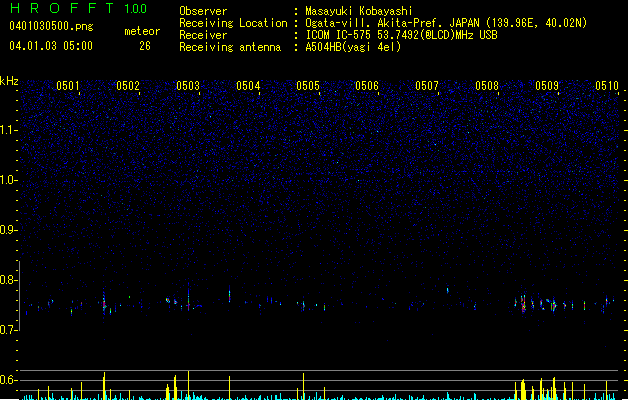Viewport: 629px width, 400px height.
Task: Click the Observer label
Action: (x=203, y=11)
